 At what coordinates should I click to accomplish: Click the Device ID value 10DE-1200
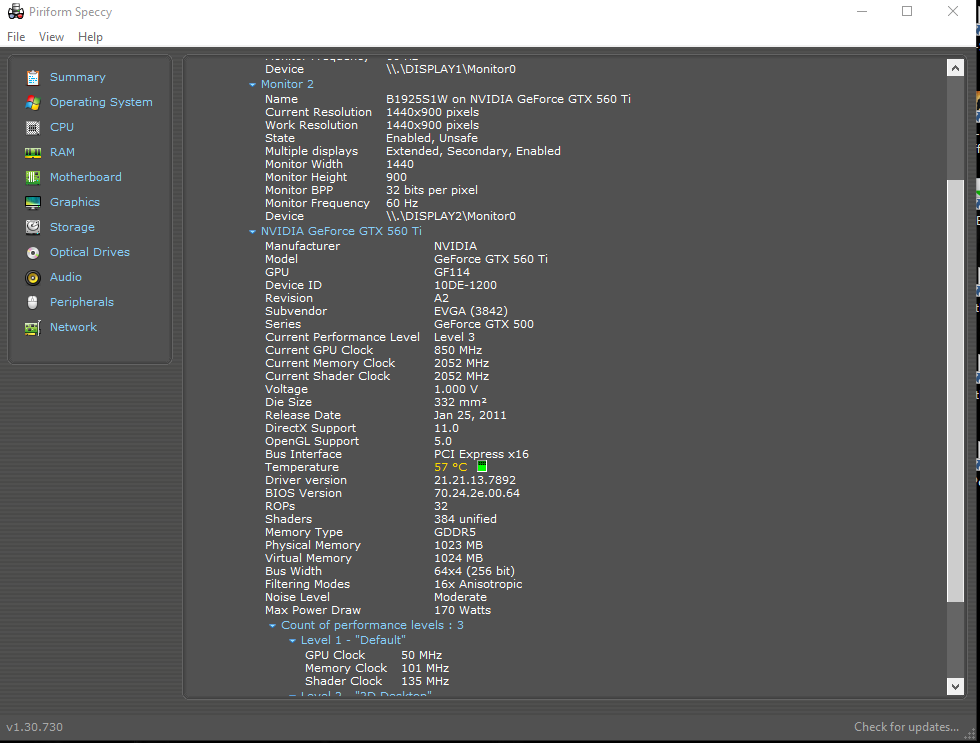click(466, 285)
